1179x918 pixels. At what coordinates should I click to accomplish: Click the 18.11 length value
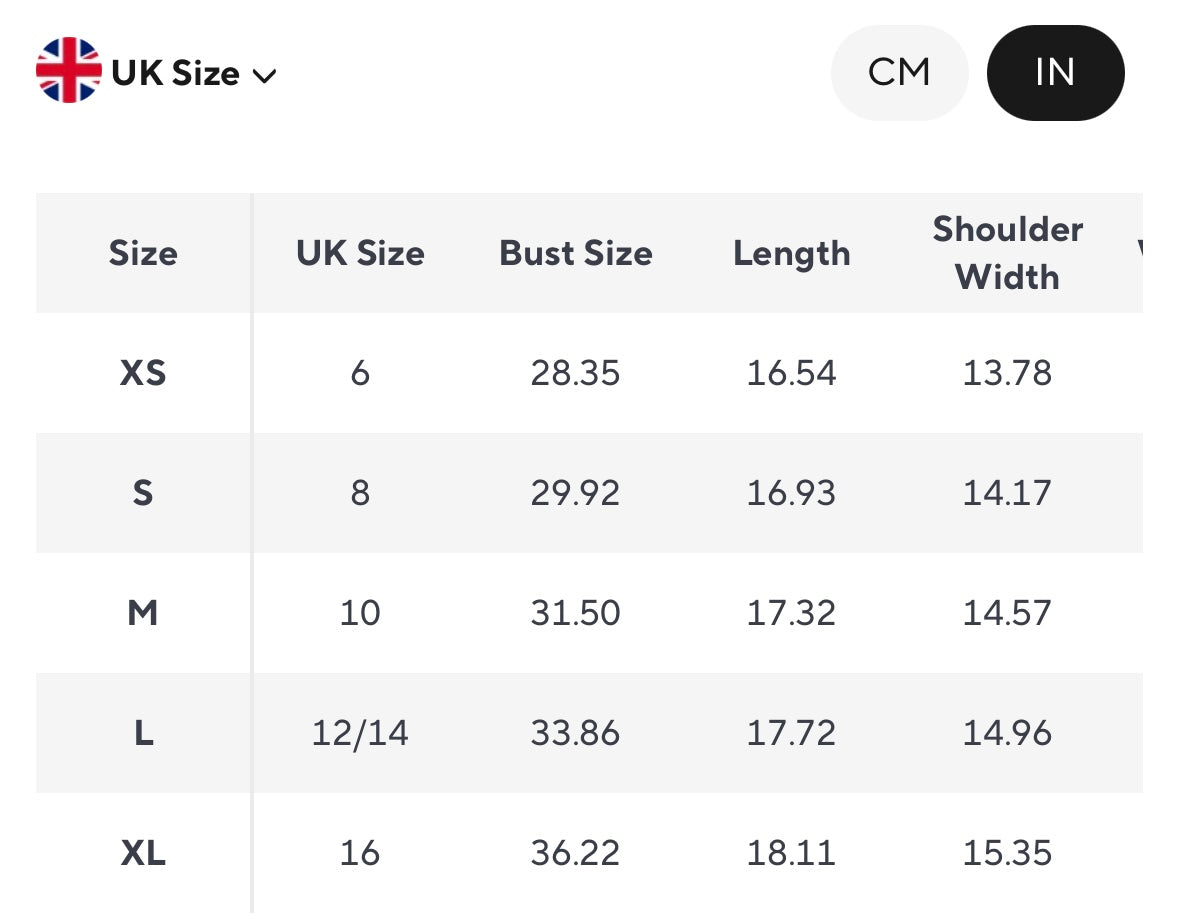coord(792,853)
